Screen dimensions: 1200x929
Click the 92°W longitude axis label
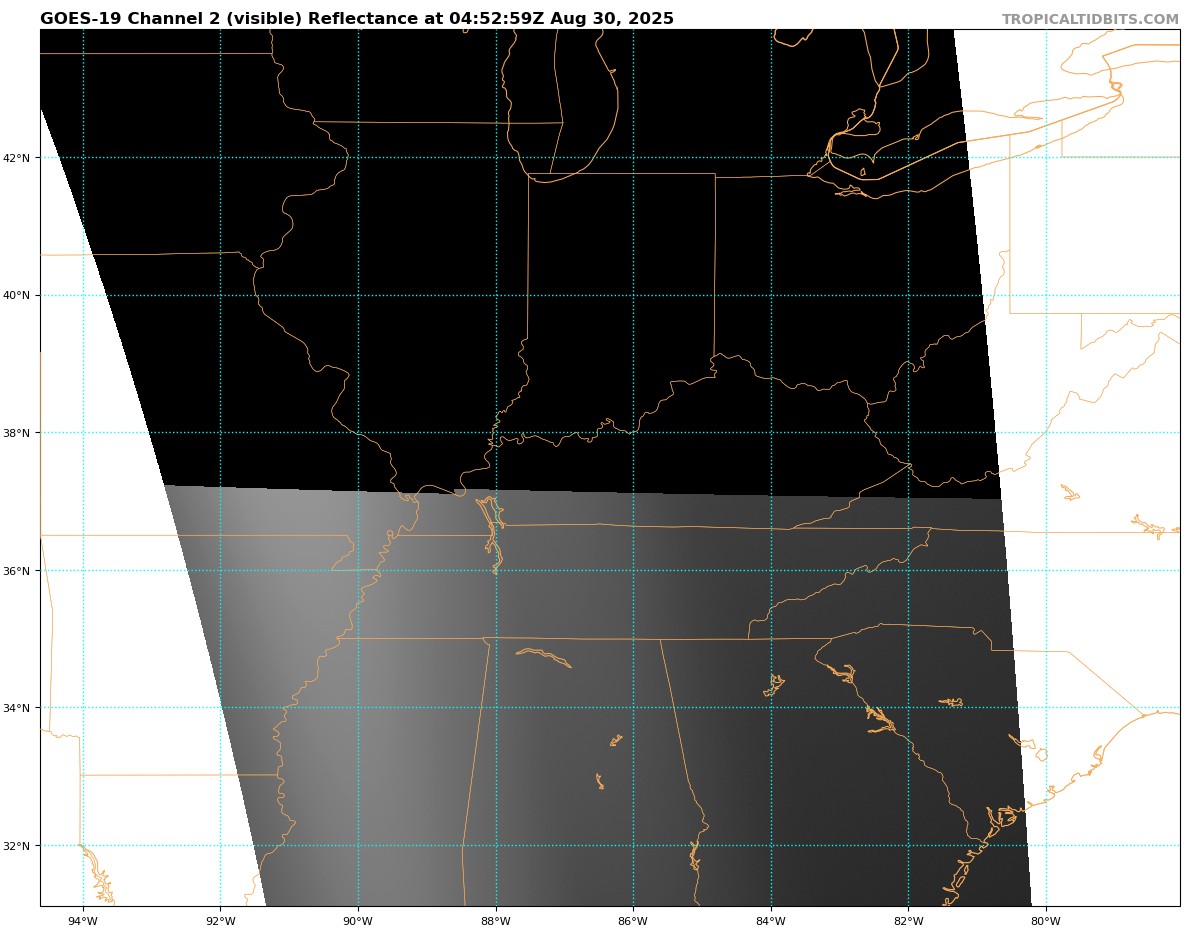coord(220,921)
